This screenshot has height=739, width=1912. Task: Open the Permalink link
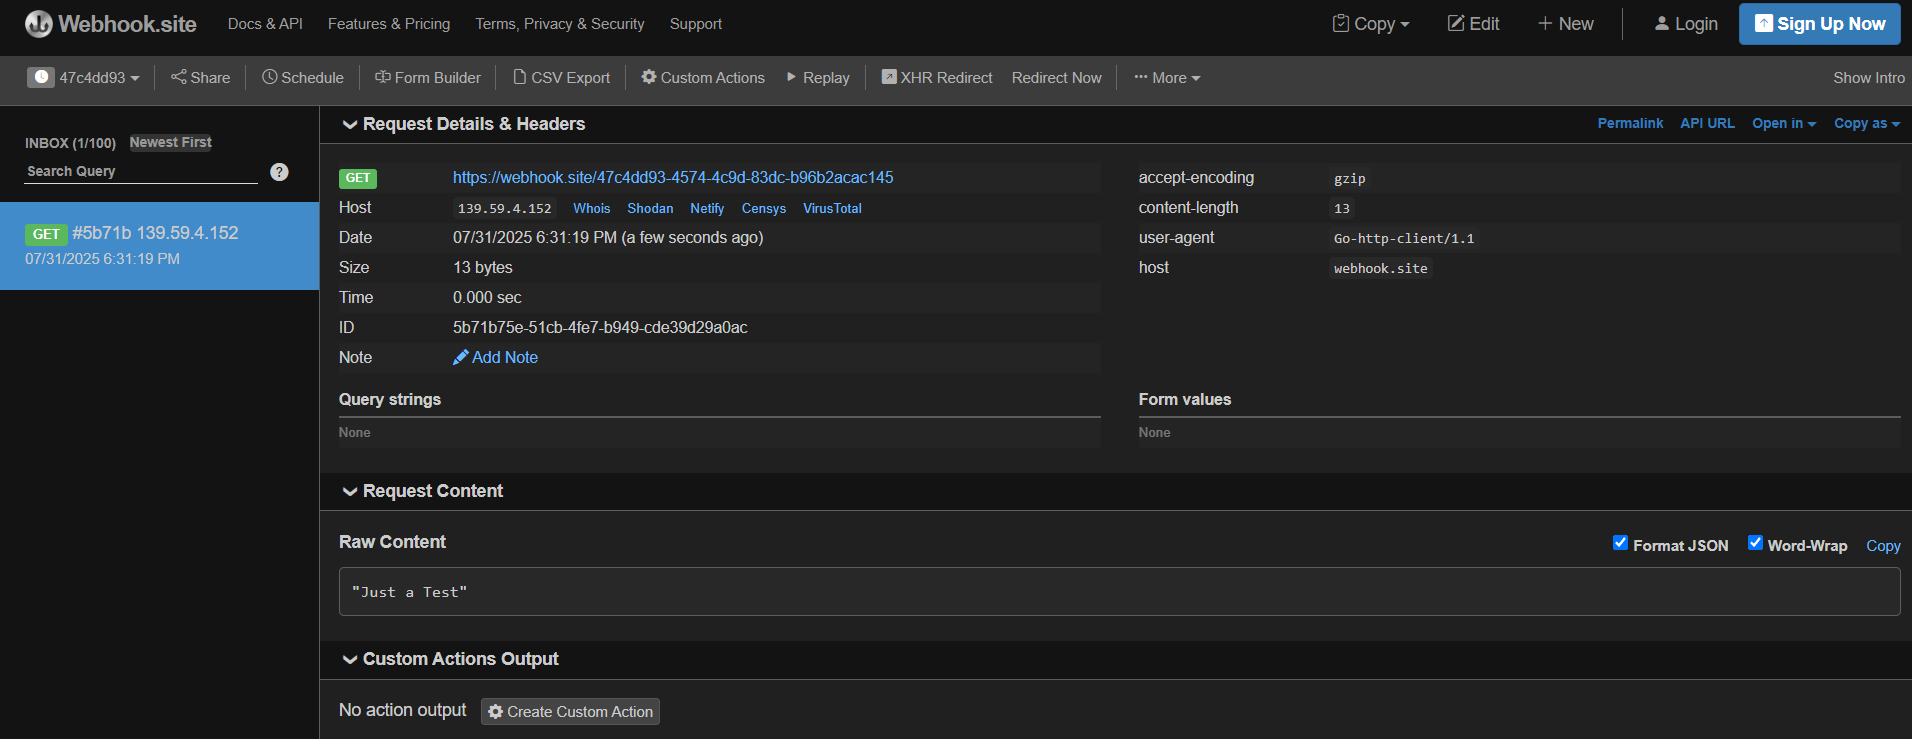tap(1630, 123)
